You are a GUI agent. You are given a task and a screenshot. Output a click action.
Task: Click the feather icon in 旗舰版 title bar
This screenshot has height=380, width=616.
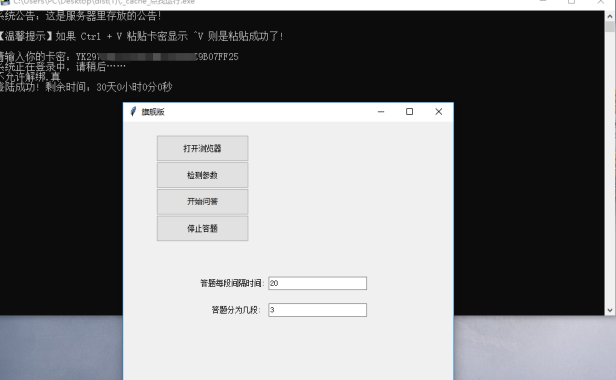pos(133,112)
